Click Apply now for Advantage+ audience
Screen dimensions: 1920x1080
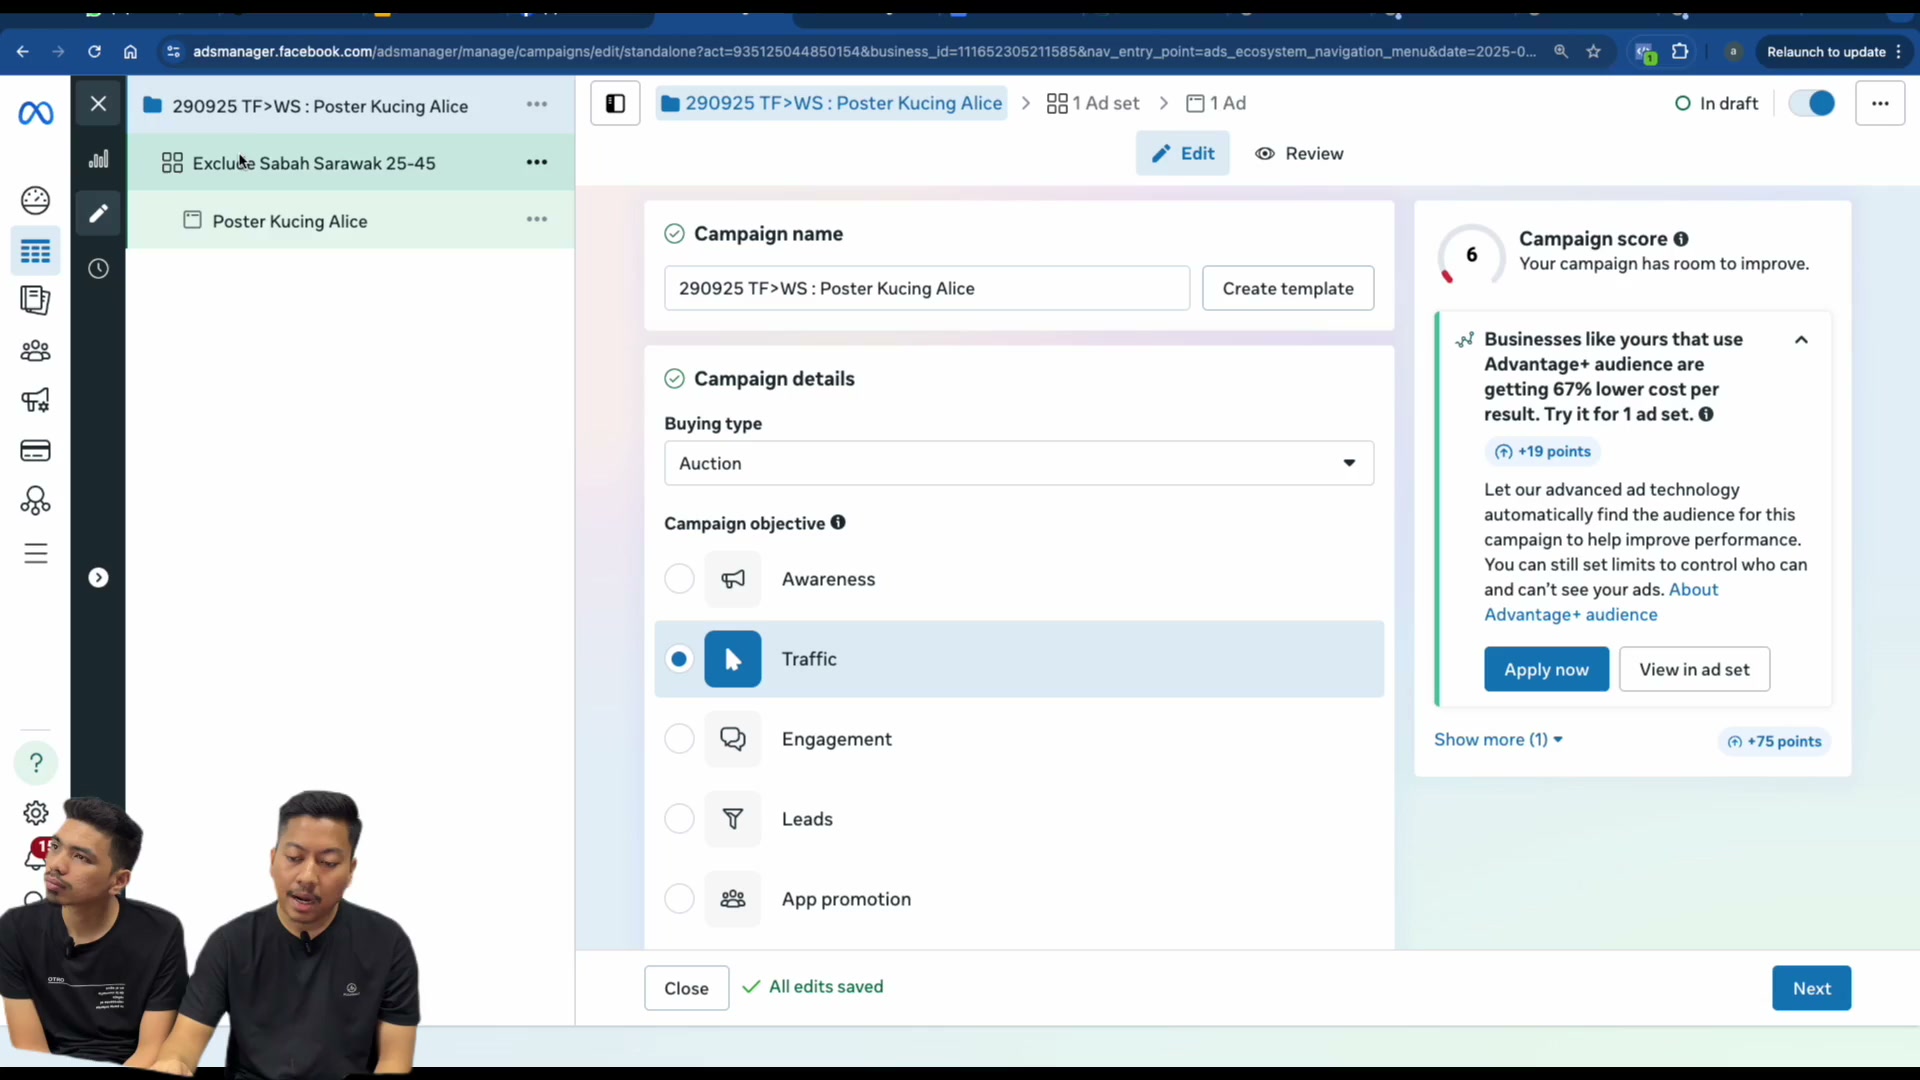point(1546,669)
